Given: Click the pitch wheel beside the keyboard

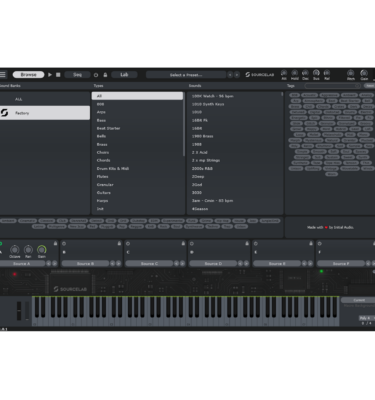Looking at the screenshot, I should pos(19,311).
